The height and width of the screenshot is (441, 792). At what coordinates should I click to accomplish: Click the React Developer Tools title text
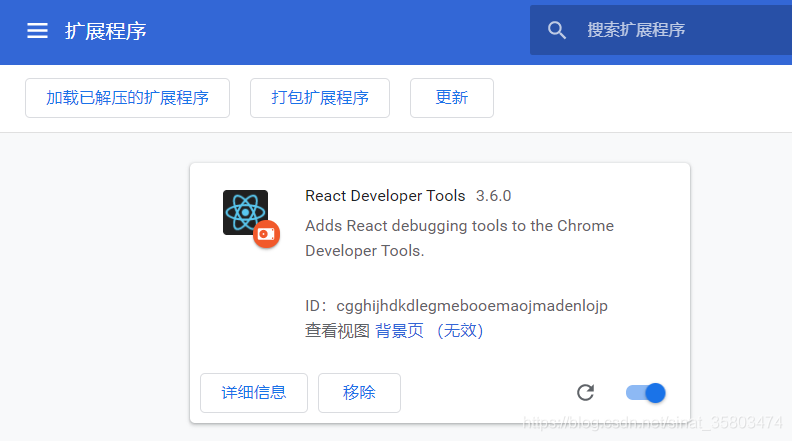(x=385, y=196)
